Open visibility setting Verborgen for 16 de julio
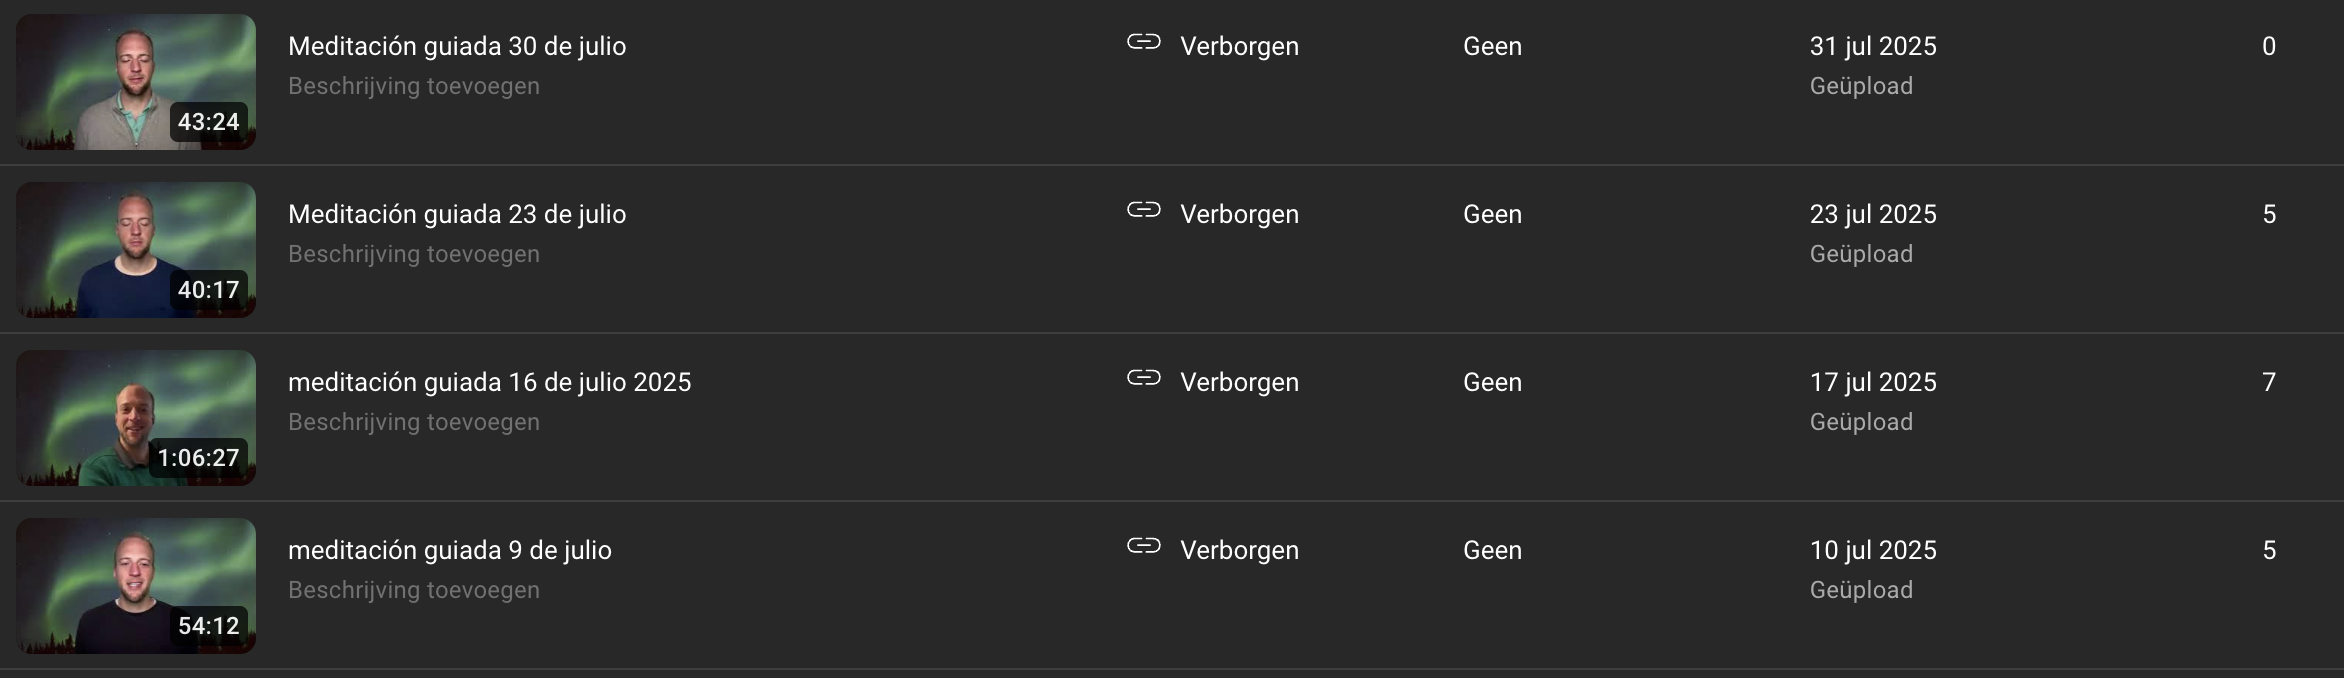The height and width of the screenshot is (678, 2344). coord(1239,382)
